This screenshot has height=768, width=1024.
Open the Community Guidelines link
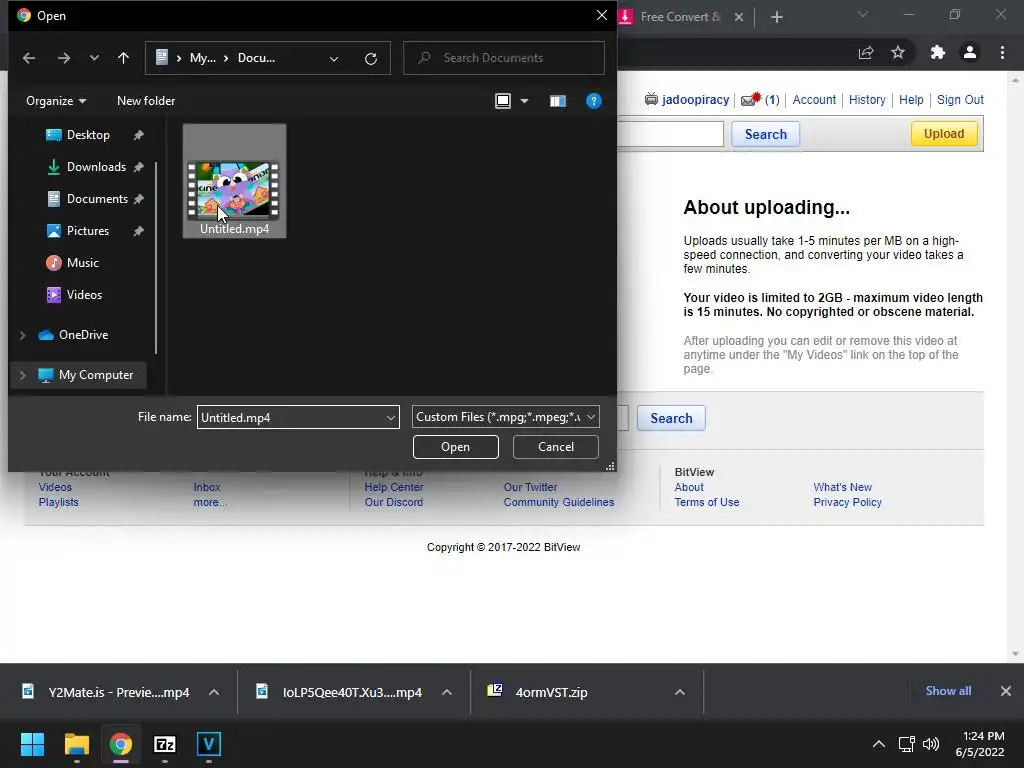(558, 502)
